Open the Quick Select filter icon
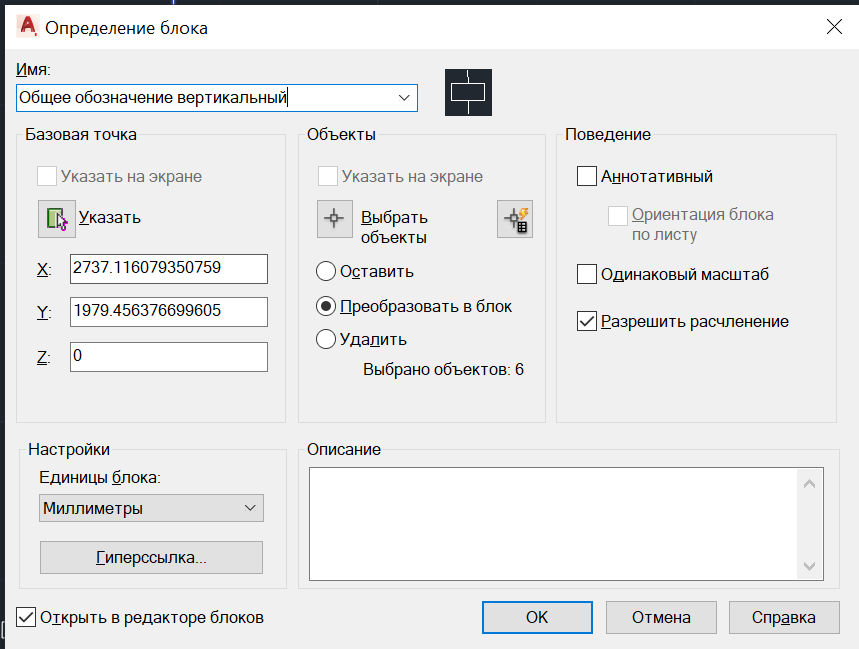859x649 pixels. [515, 219]
